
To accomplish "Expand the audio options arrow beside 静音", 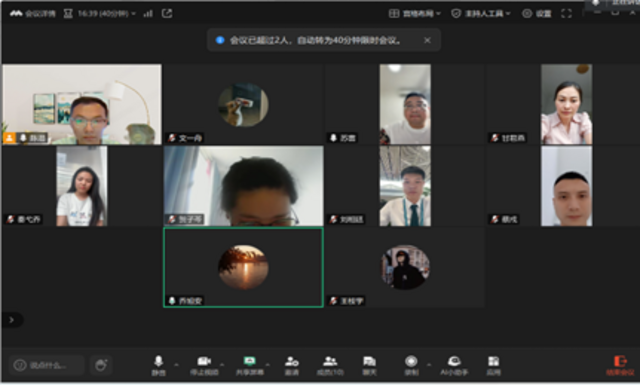I will coord(177,364).
